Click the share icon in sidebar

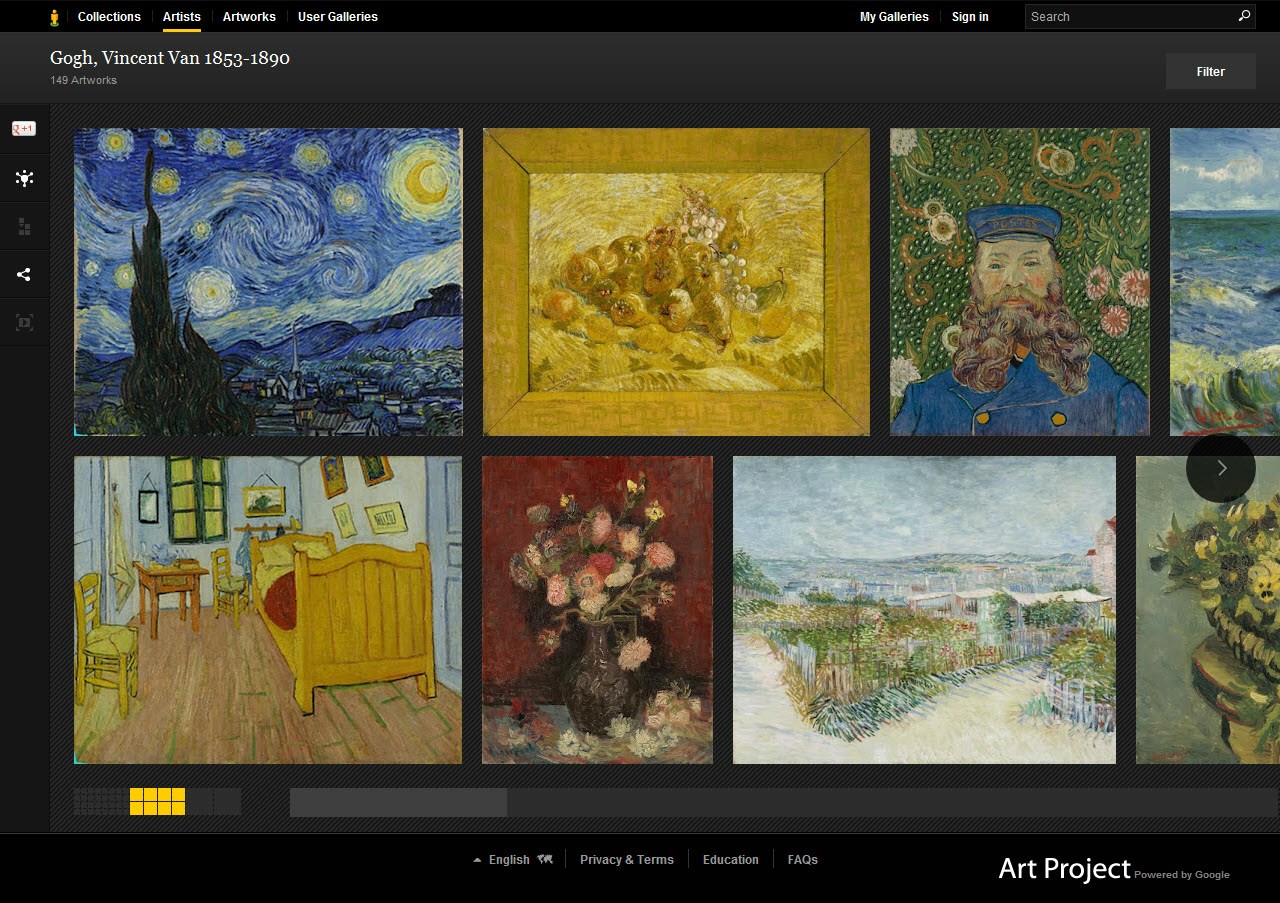click(24, 274)
